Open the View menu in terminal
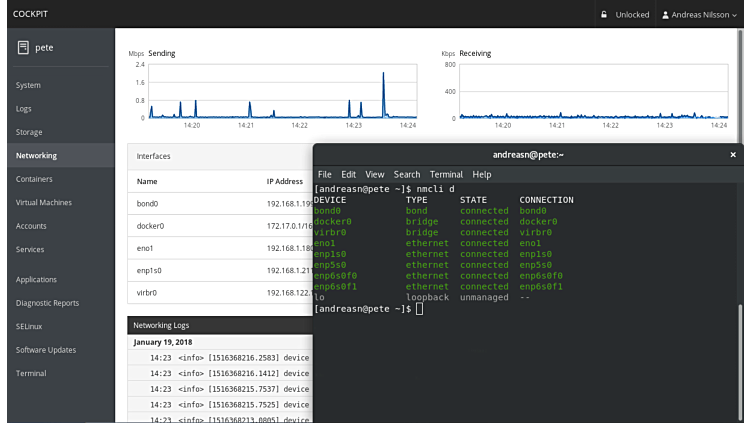This screenshot has height=423, width=752. click(375, 174)
